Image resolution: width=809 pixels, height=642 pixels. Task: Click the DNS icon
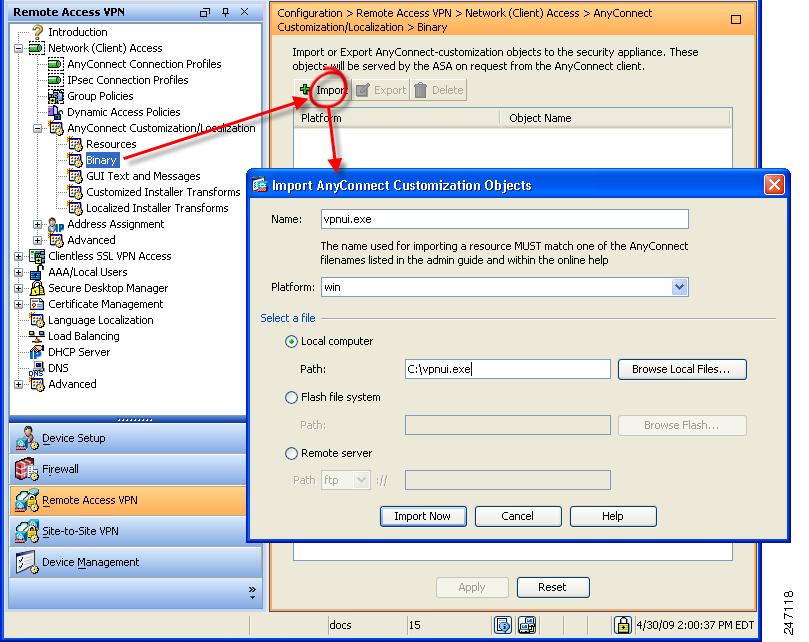click(x=37, y=368)
